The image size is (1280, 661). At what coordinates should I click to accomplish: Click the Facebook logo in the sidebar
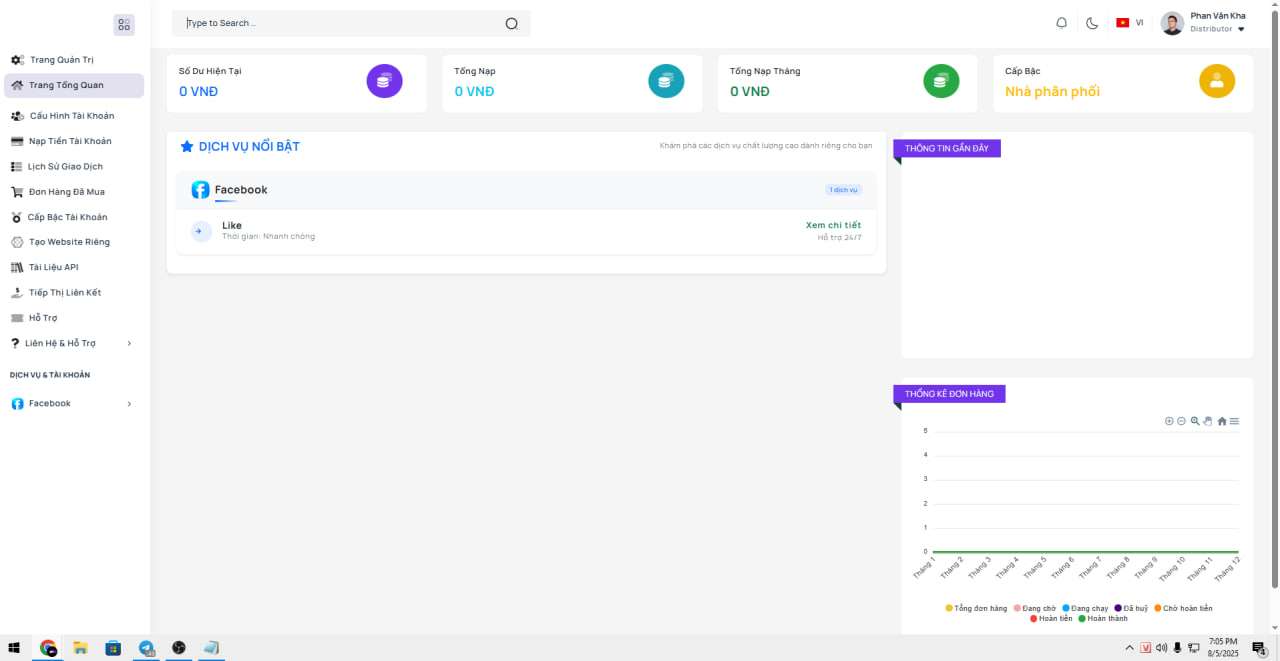[x=17, y=404]
